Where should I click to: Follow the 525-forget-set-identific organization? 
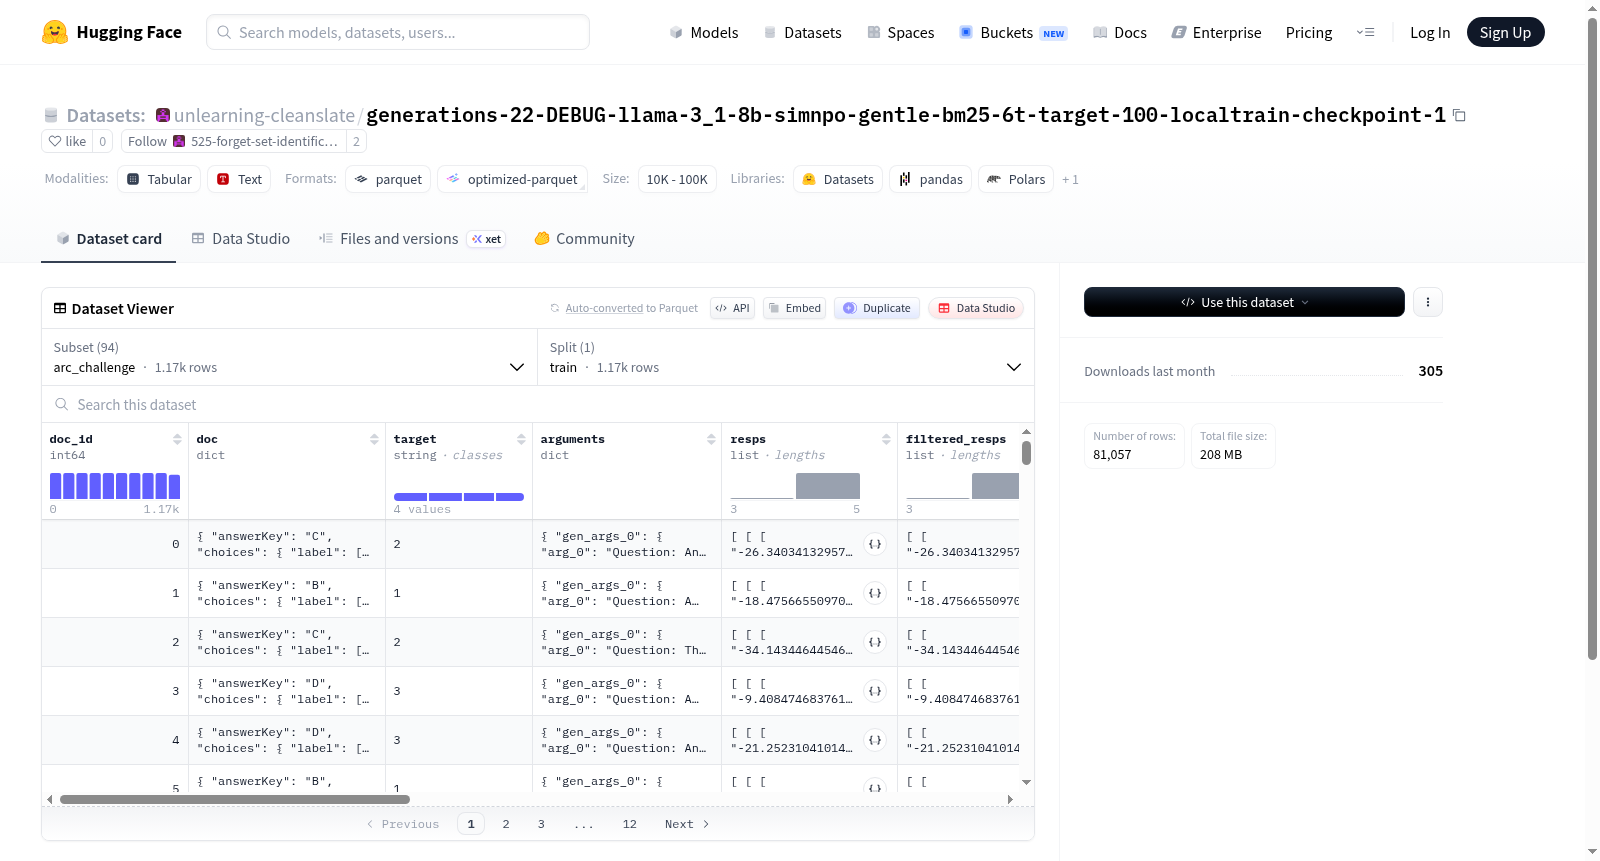233,141
